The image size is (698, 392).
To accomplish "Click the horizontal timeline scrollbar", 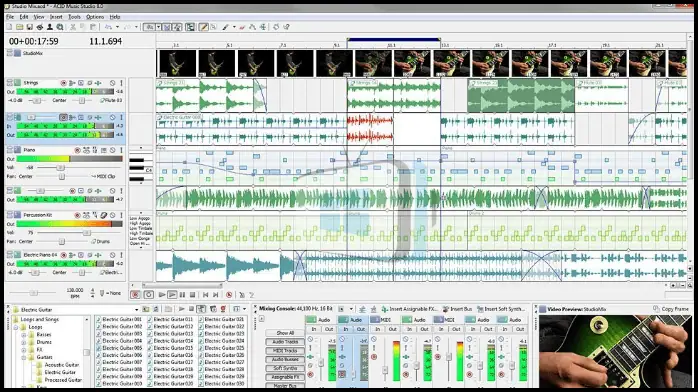I will [183, 285].
